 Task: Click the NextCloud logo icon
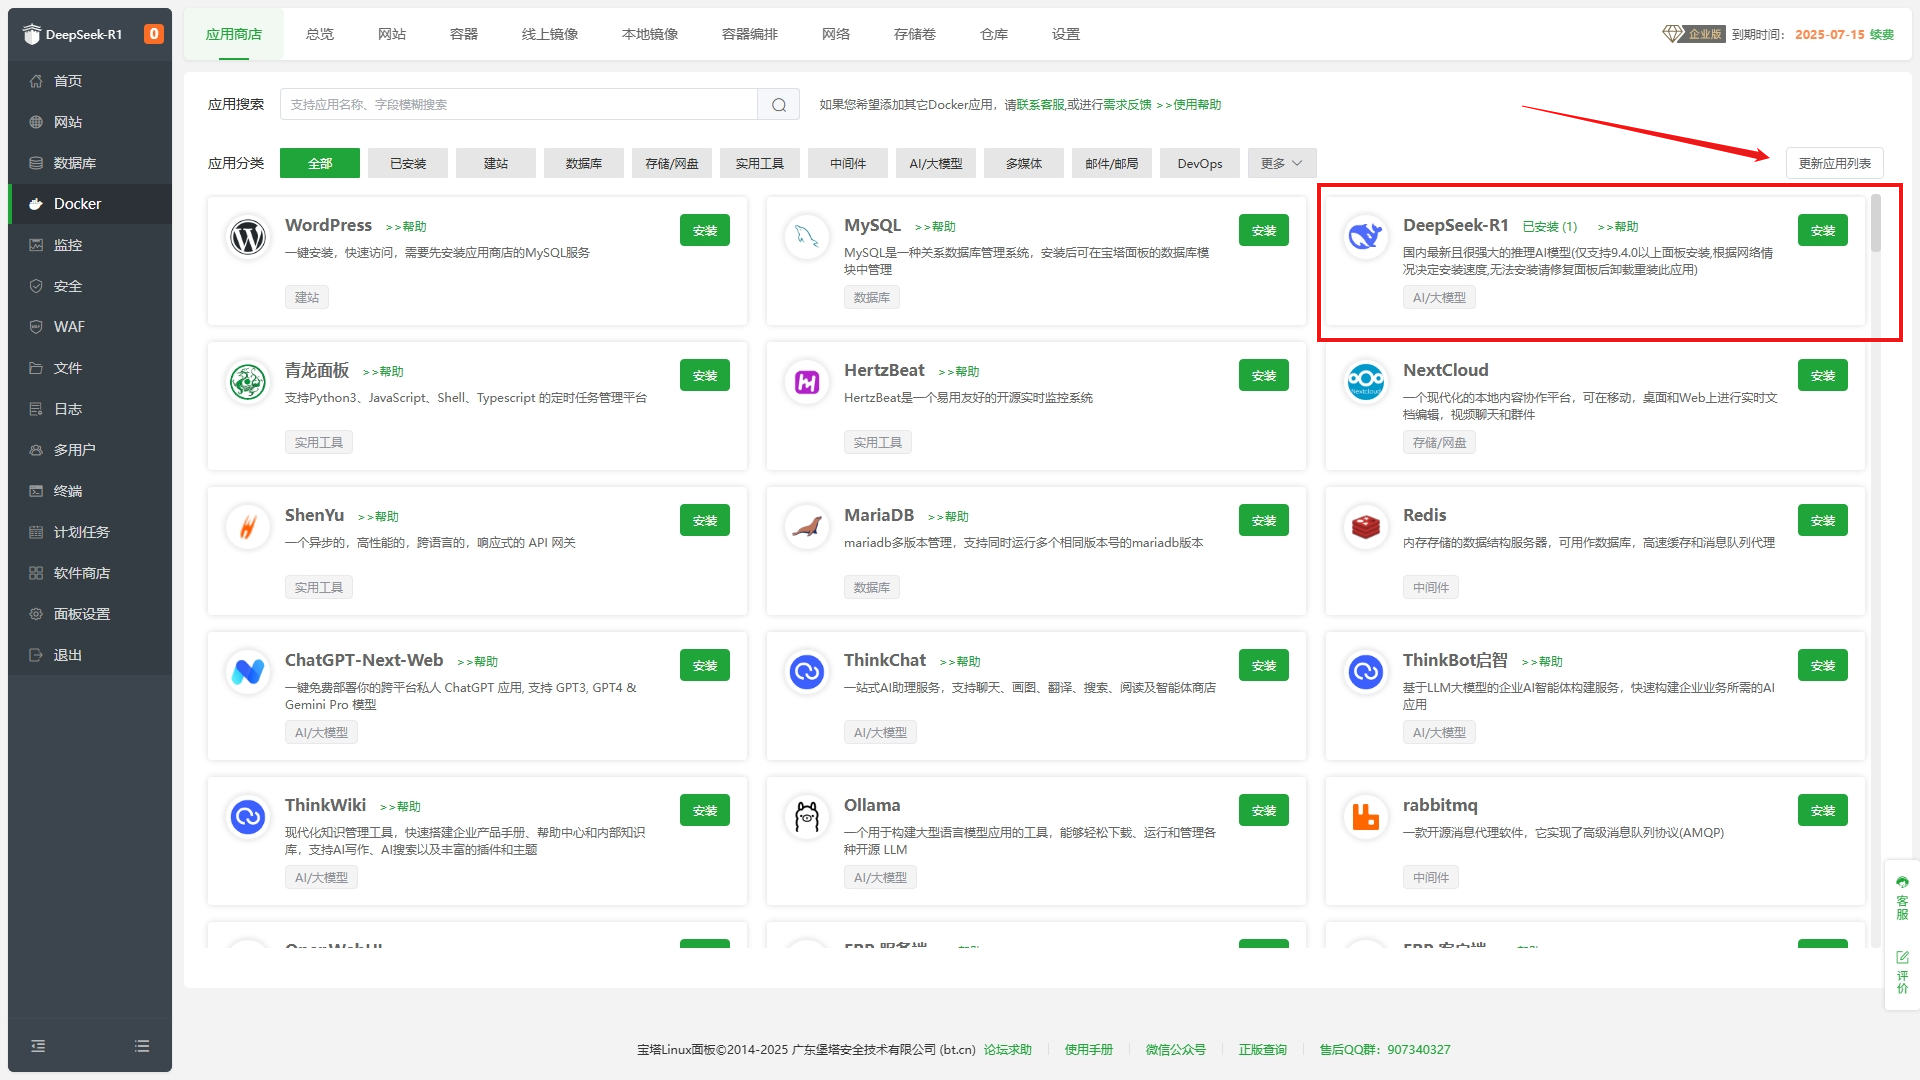pos(1366,382)
